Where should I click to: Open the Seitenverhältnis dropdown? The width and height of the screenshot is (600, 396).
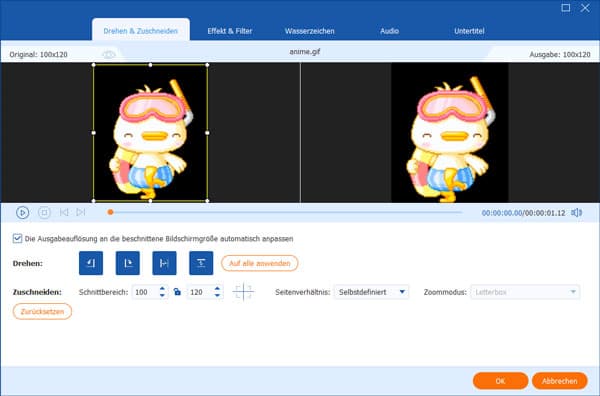click(x=371, y=292)
